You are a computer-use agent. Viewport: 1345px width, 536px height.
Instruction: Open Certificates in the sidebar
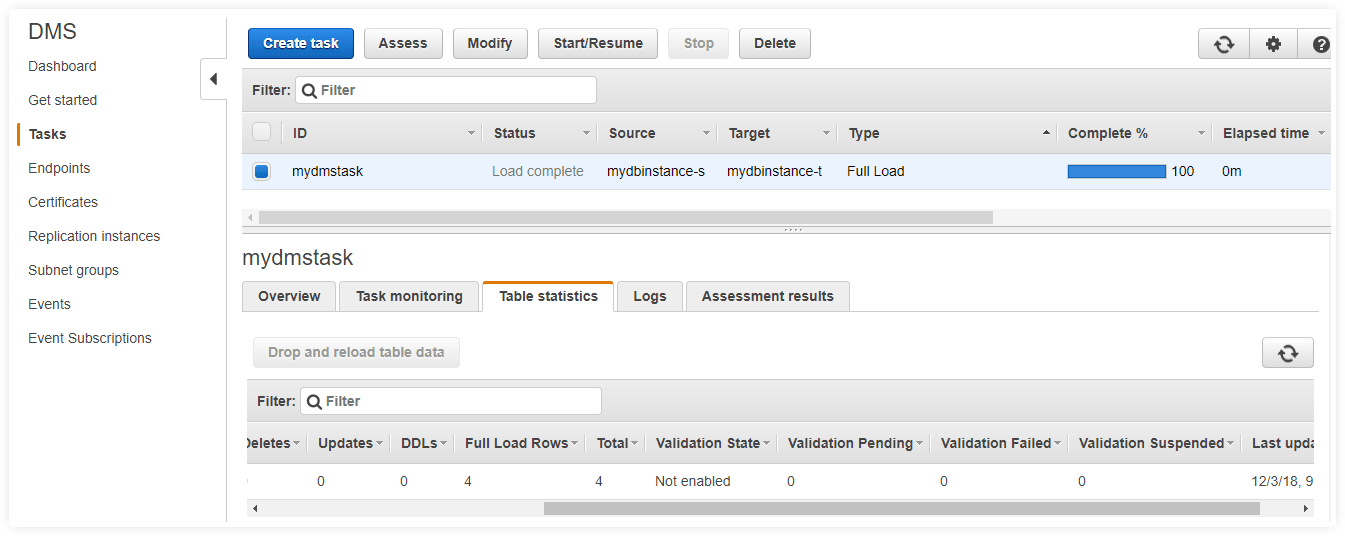pos(63,202)
